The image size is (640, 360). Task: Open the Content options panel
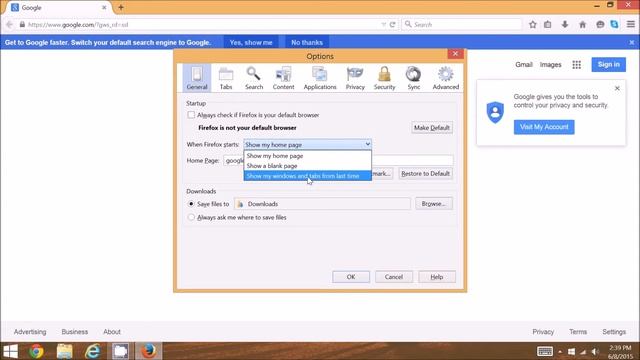tap(283, 78)
